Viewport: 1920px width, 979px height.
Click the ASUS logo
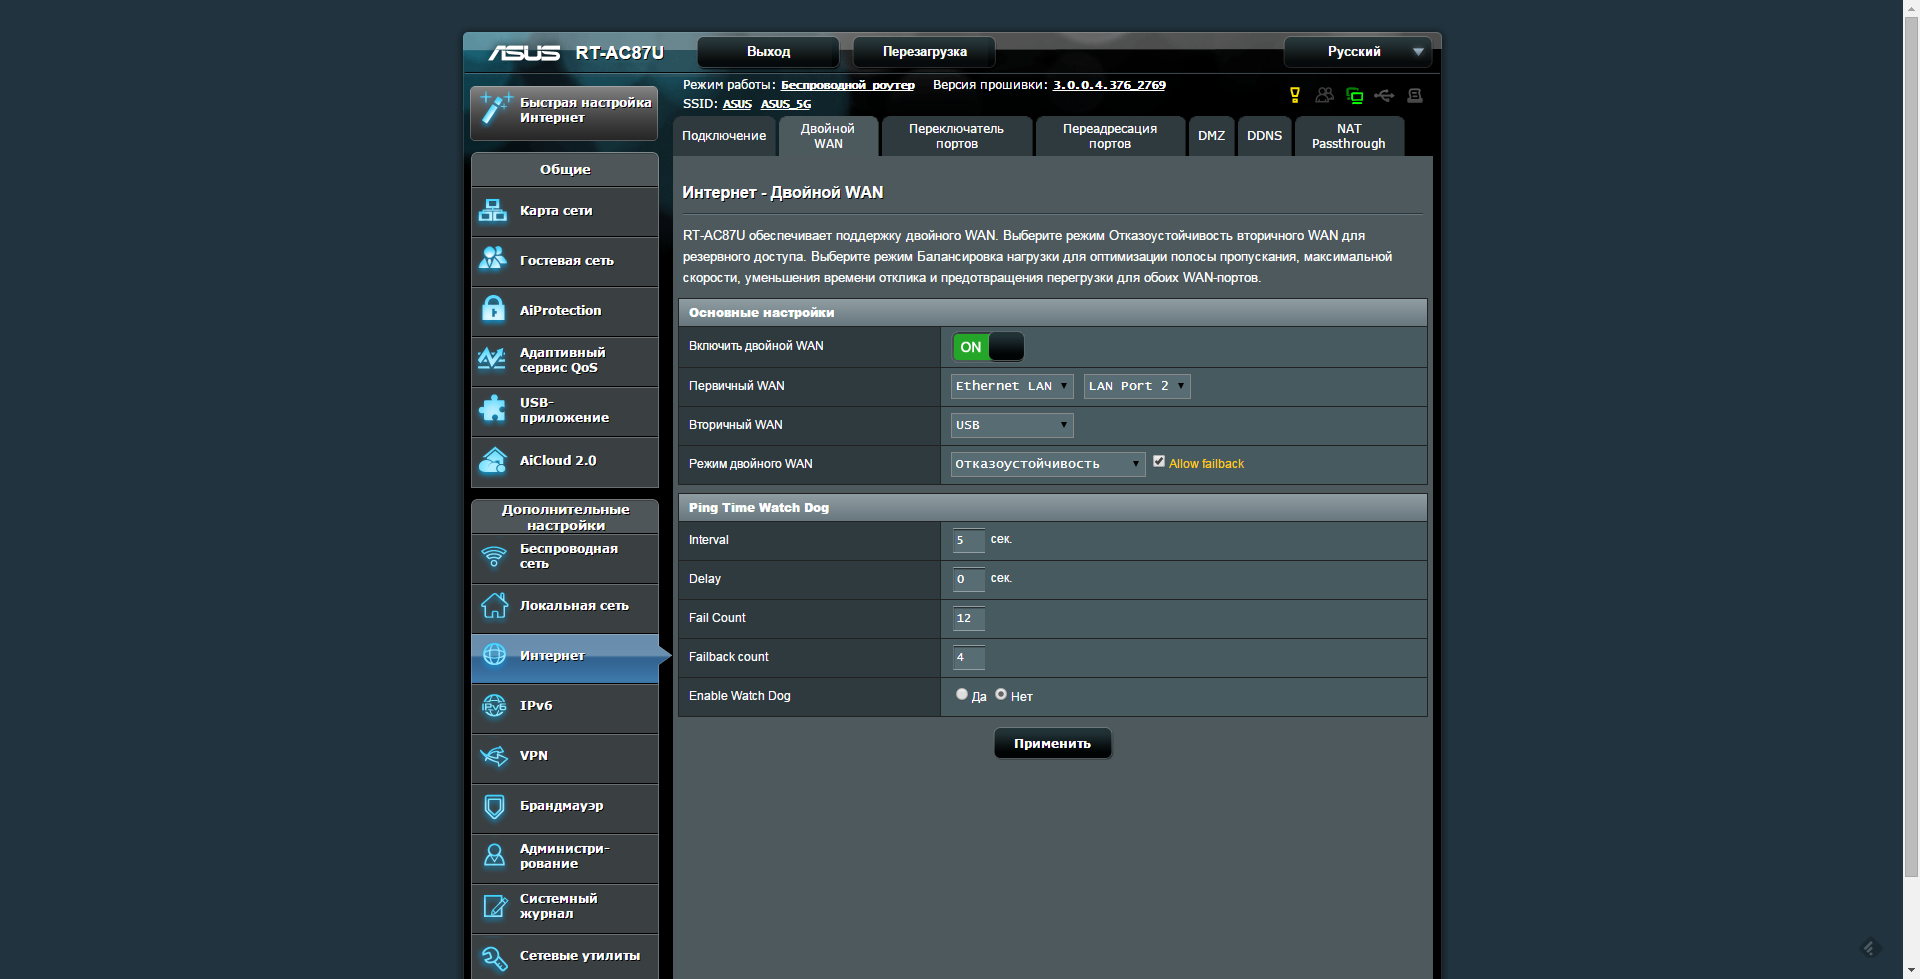pyautogui.click(x=523, y=52)
